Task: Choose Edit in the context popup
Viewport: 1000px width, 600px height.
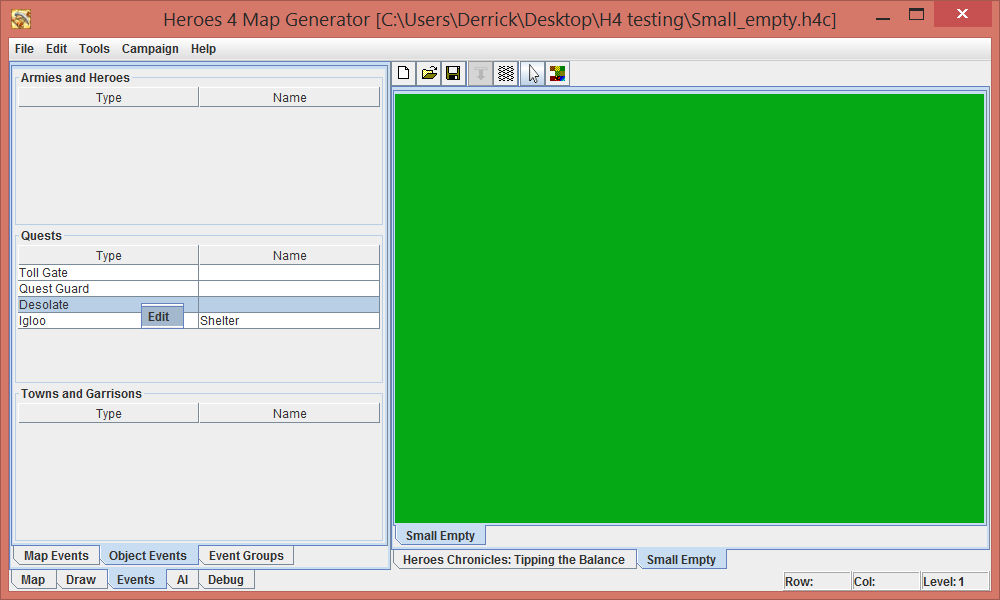Action: (x=162, y=316)
